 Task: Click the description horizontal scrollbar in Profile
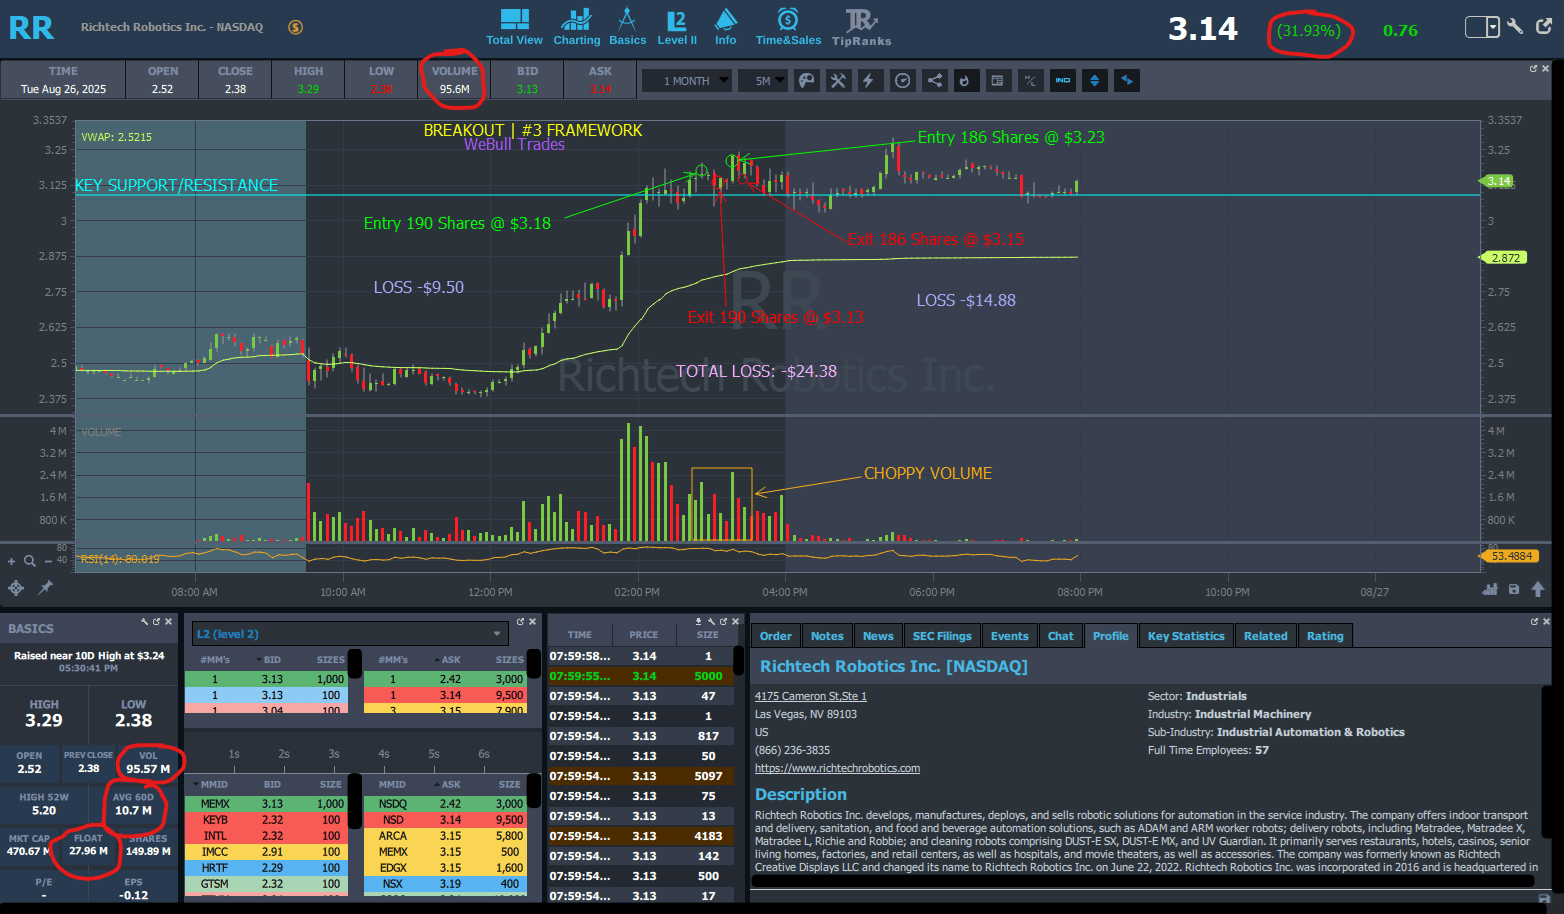pos(1142,881)
